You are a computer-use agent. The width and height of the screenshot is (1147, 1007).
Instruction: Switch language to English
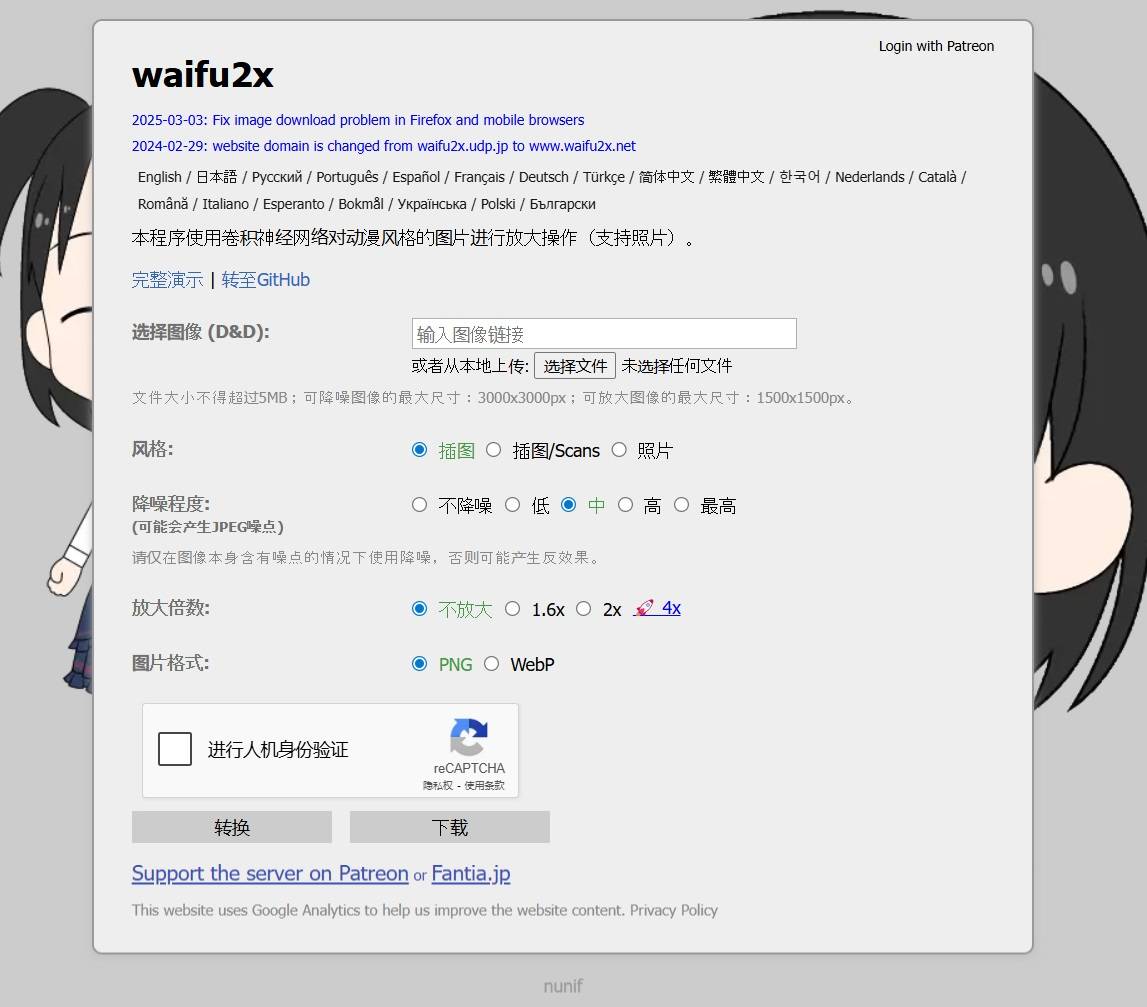(x=159, y=177)
